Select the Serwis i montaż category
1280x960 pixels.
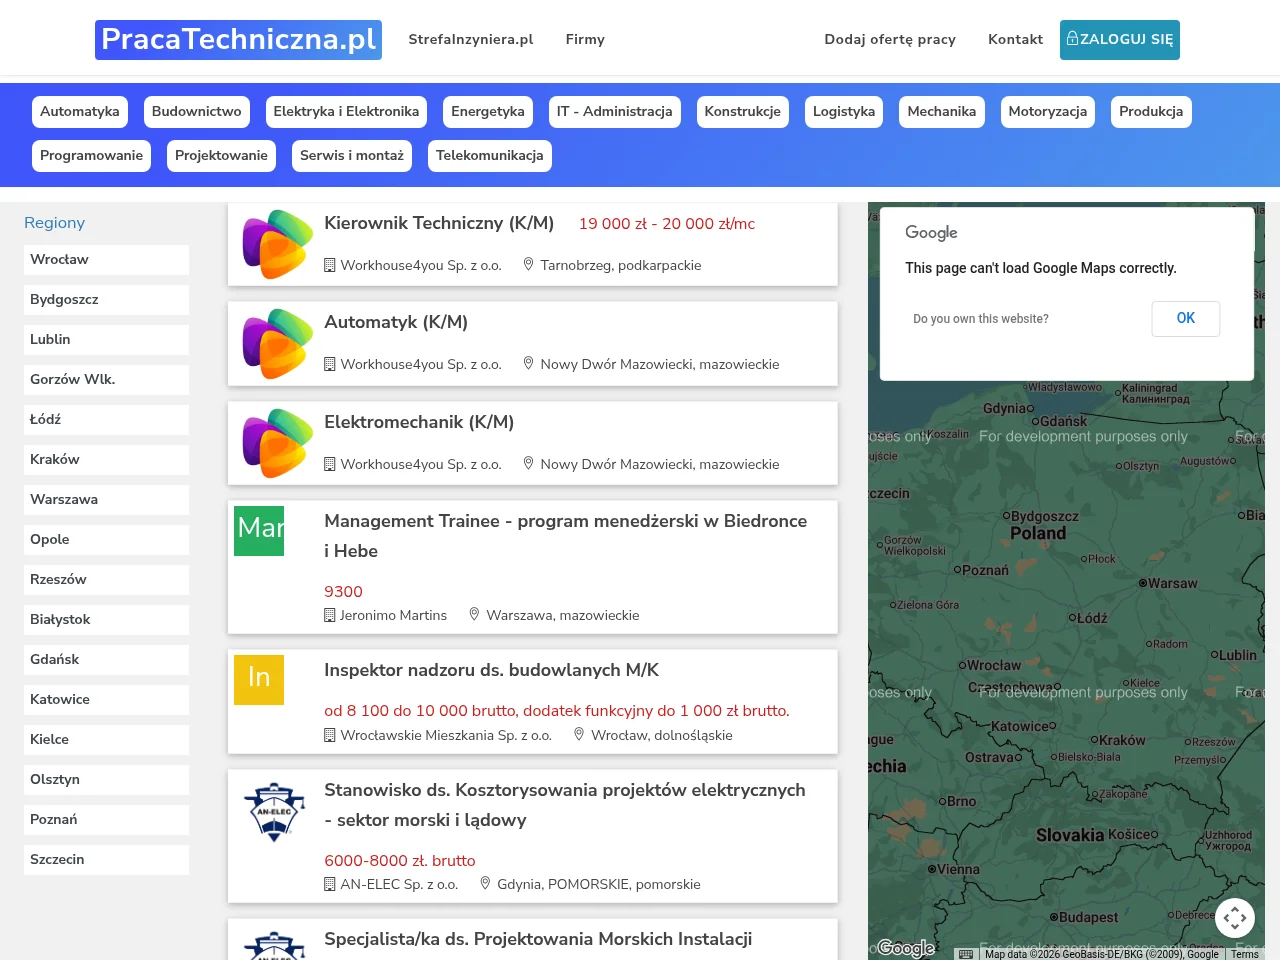pyautogui.click(x=352, y=156)
